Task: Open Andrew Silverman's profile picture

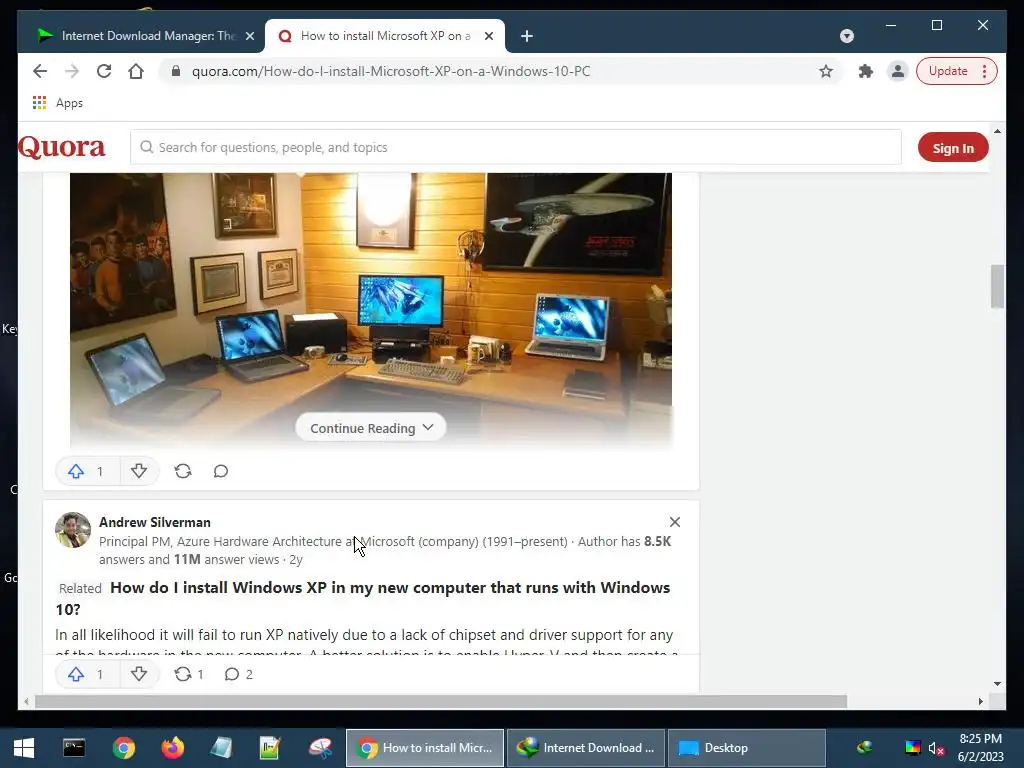Action: (x=72, y=530)
